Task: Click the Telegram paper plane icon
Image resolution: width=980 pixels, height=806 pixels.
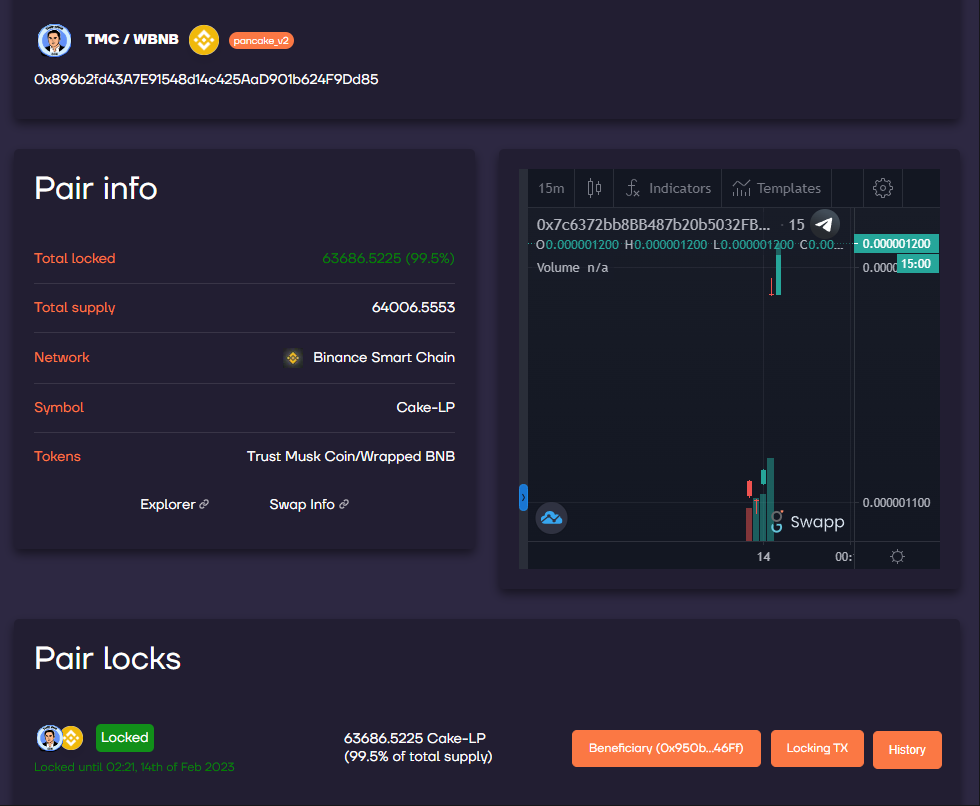Action: [x=824, y=224]
